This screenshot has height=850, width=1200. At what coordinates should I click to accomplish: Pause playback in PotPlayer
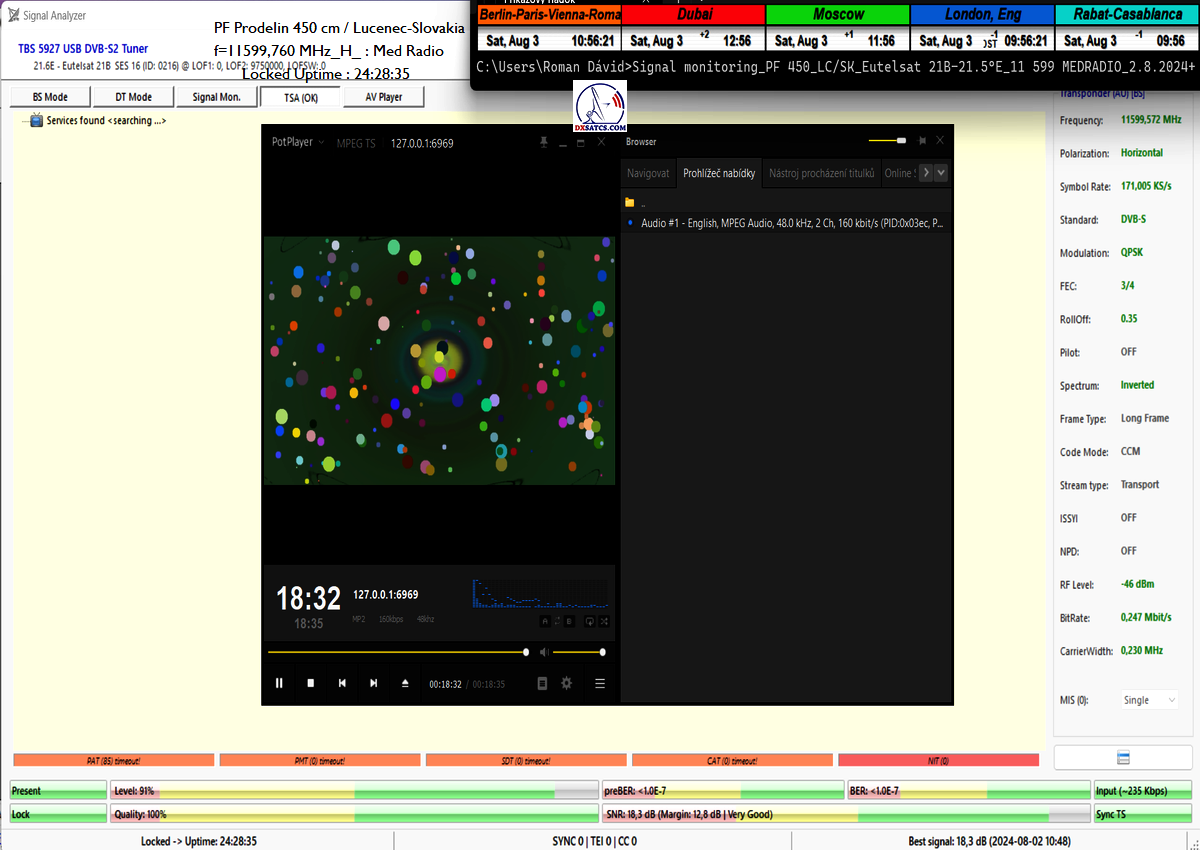279,683
